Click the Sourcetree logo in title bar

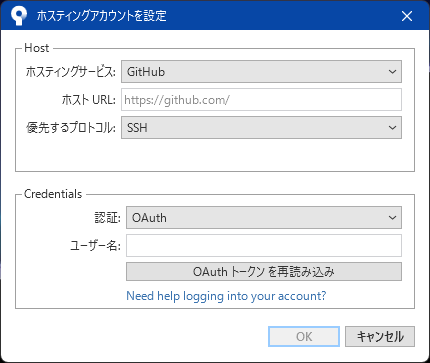point(18,16)
